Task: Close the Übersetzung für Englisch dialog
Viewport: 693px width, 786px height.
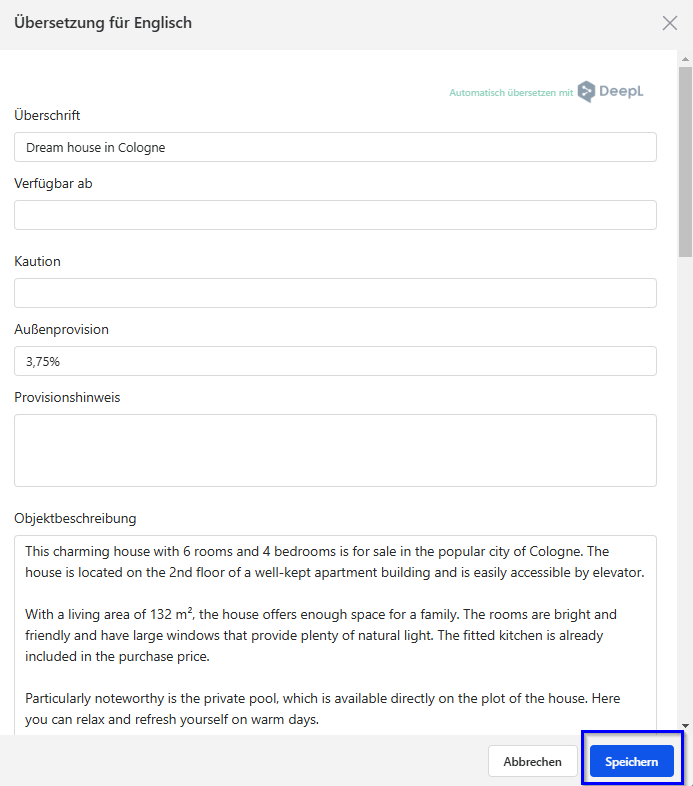Action: pos(669,23)
